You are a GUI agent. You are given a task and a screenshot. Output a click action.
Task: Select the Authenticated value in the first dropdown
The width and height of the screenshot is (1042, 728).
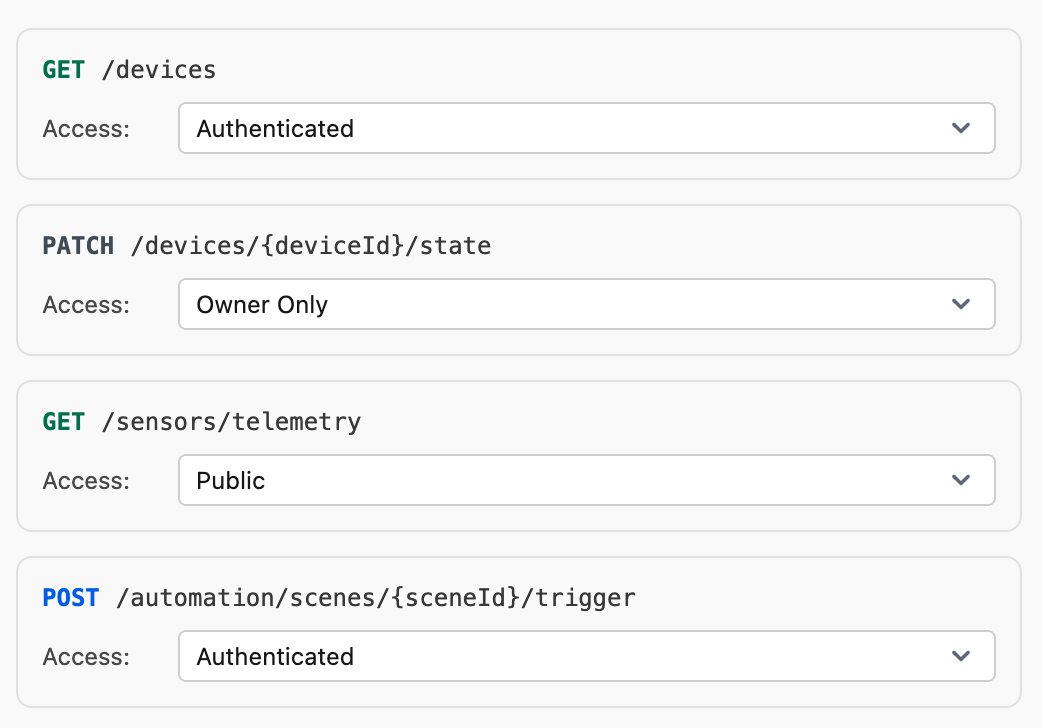click(275, 128)
